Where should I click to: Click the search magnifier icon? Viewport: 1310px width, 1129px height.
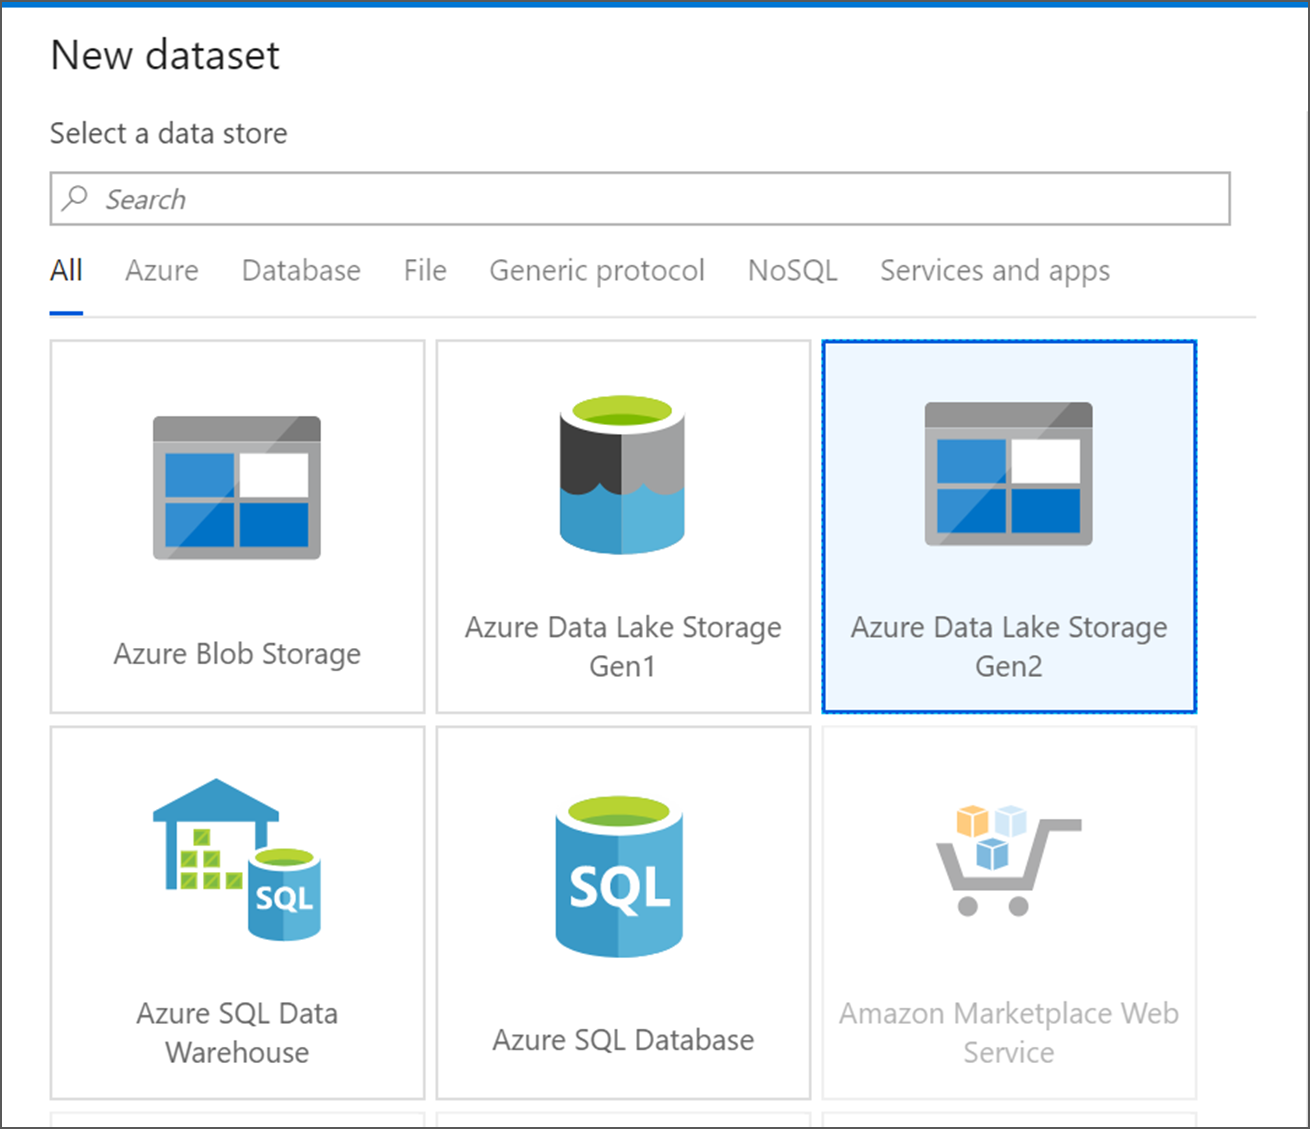click(x=75, y=199)
